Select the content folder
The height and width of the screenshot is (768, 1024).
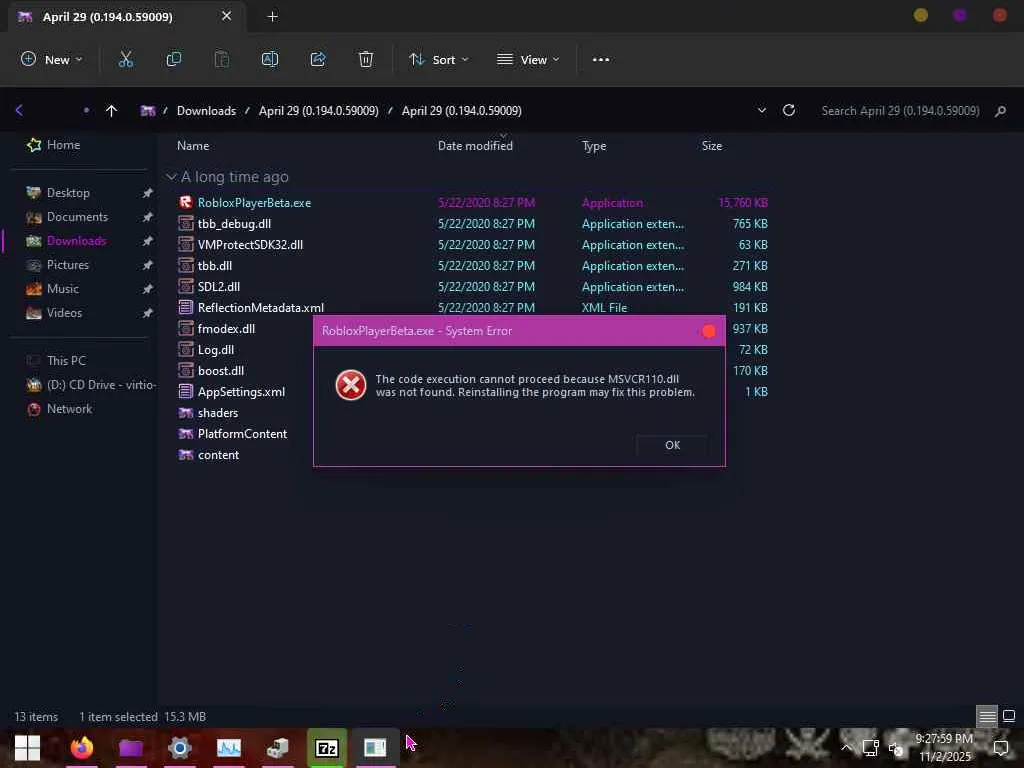click(x=218, y=455)
